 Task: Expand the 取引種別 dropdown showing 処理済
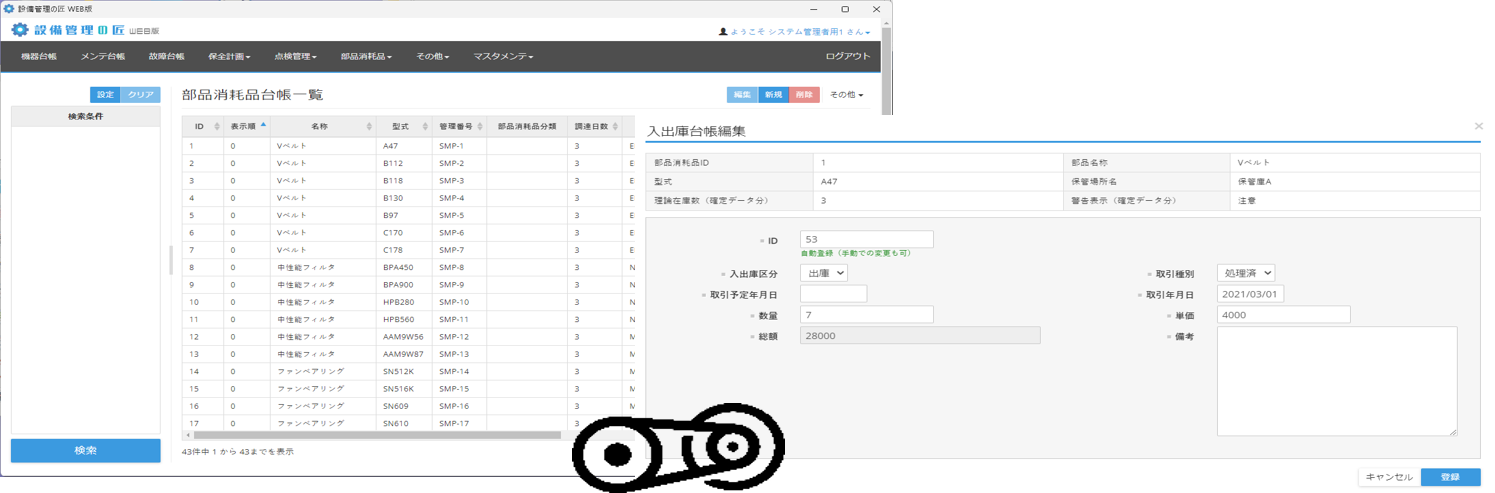1245,273
